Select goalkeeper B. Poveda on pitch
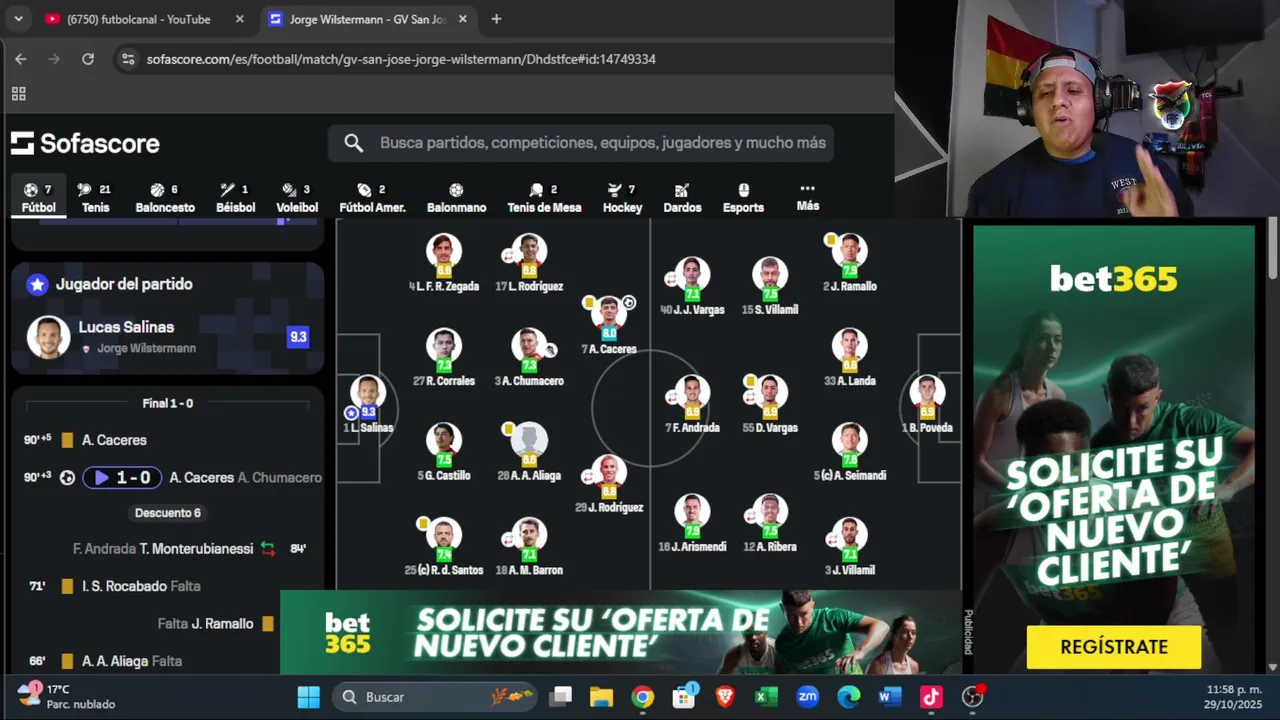The height and width of the screenshot is (720, 1280). tap(927, 405)
